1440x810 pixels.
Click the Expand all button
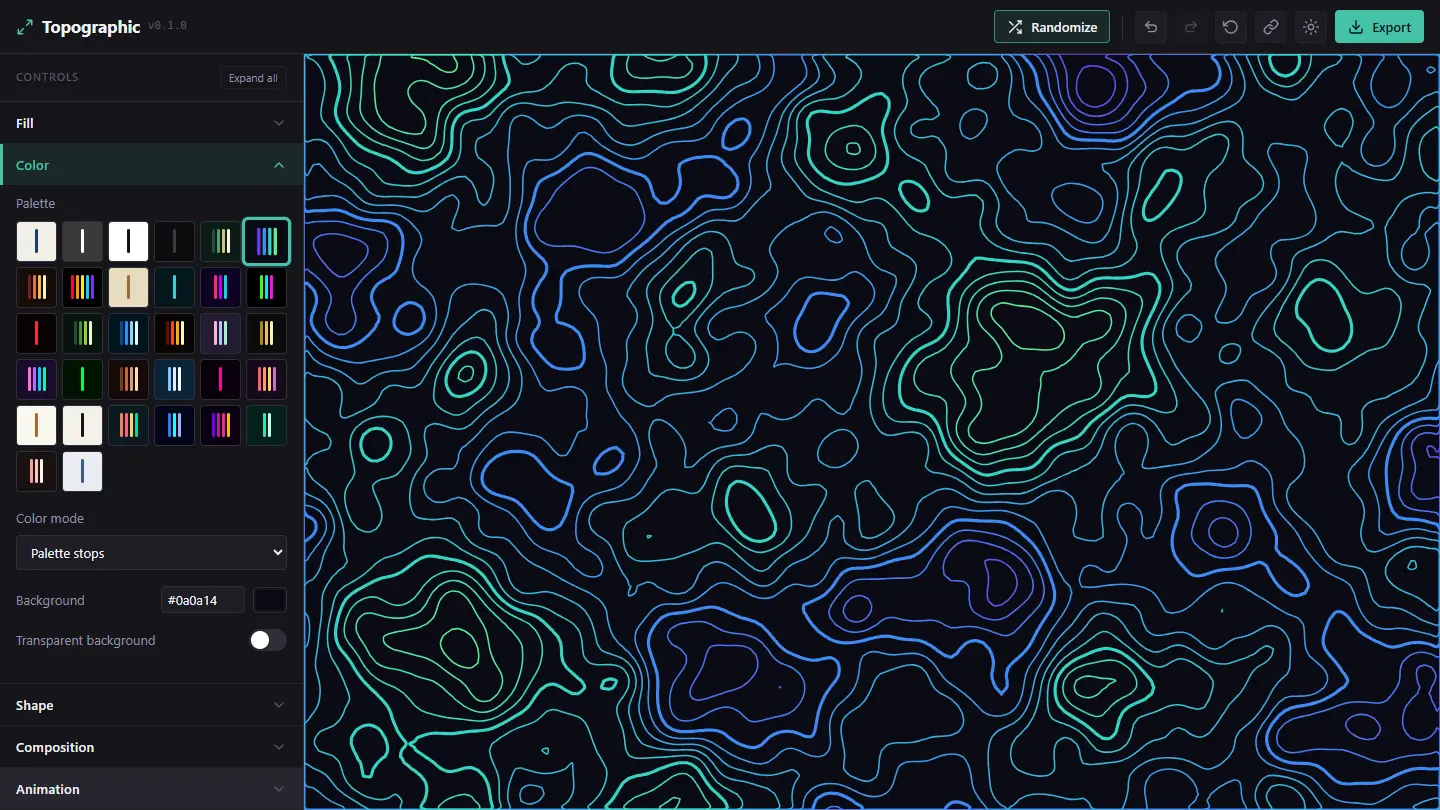tap(253, 78)
